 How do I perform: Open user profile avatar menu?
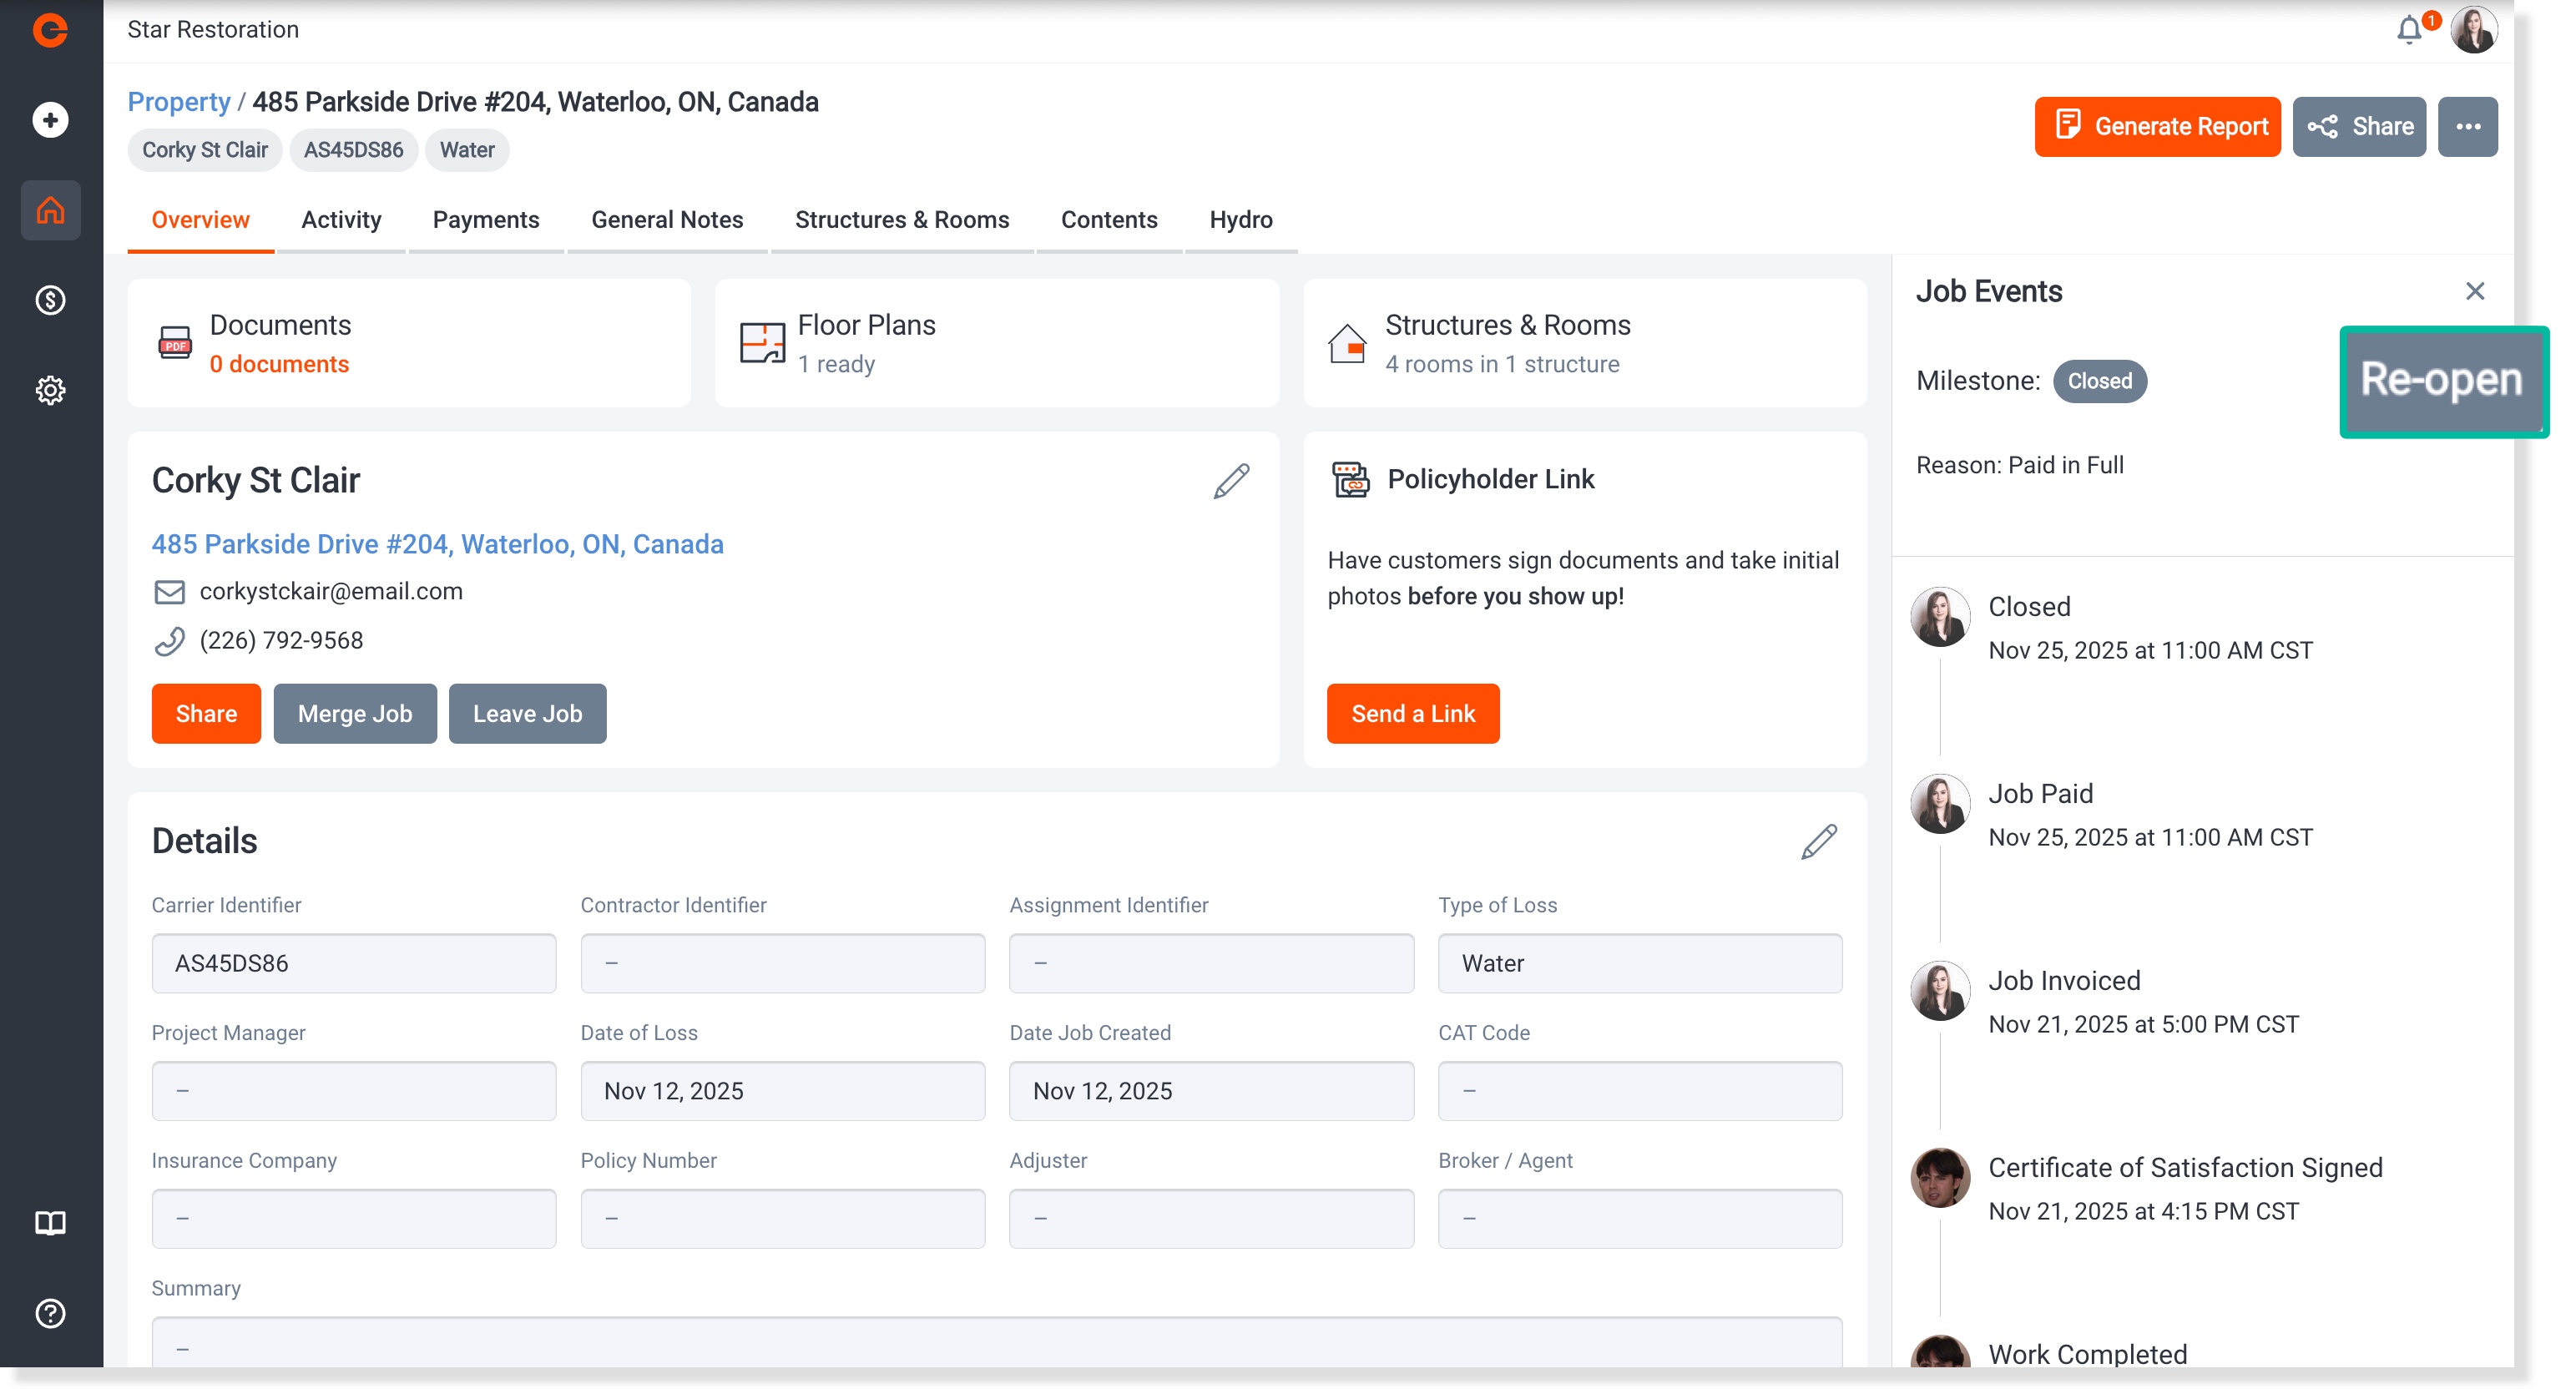click(2473, 30)
